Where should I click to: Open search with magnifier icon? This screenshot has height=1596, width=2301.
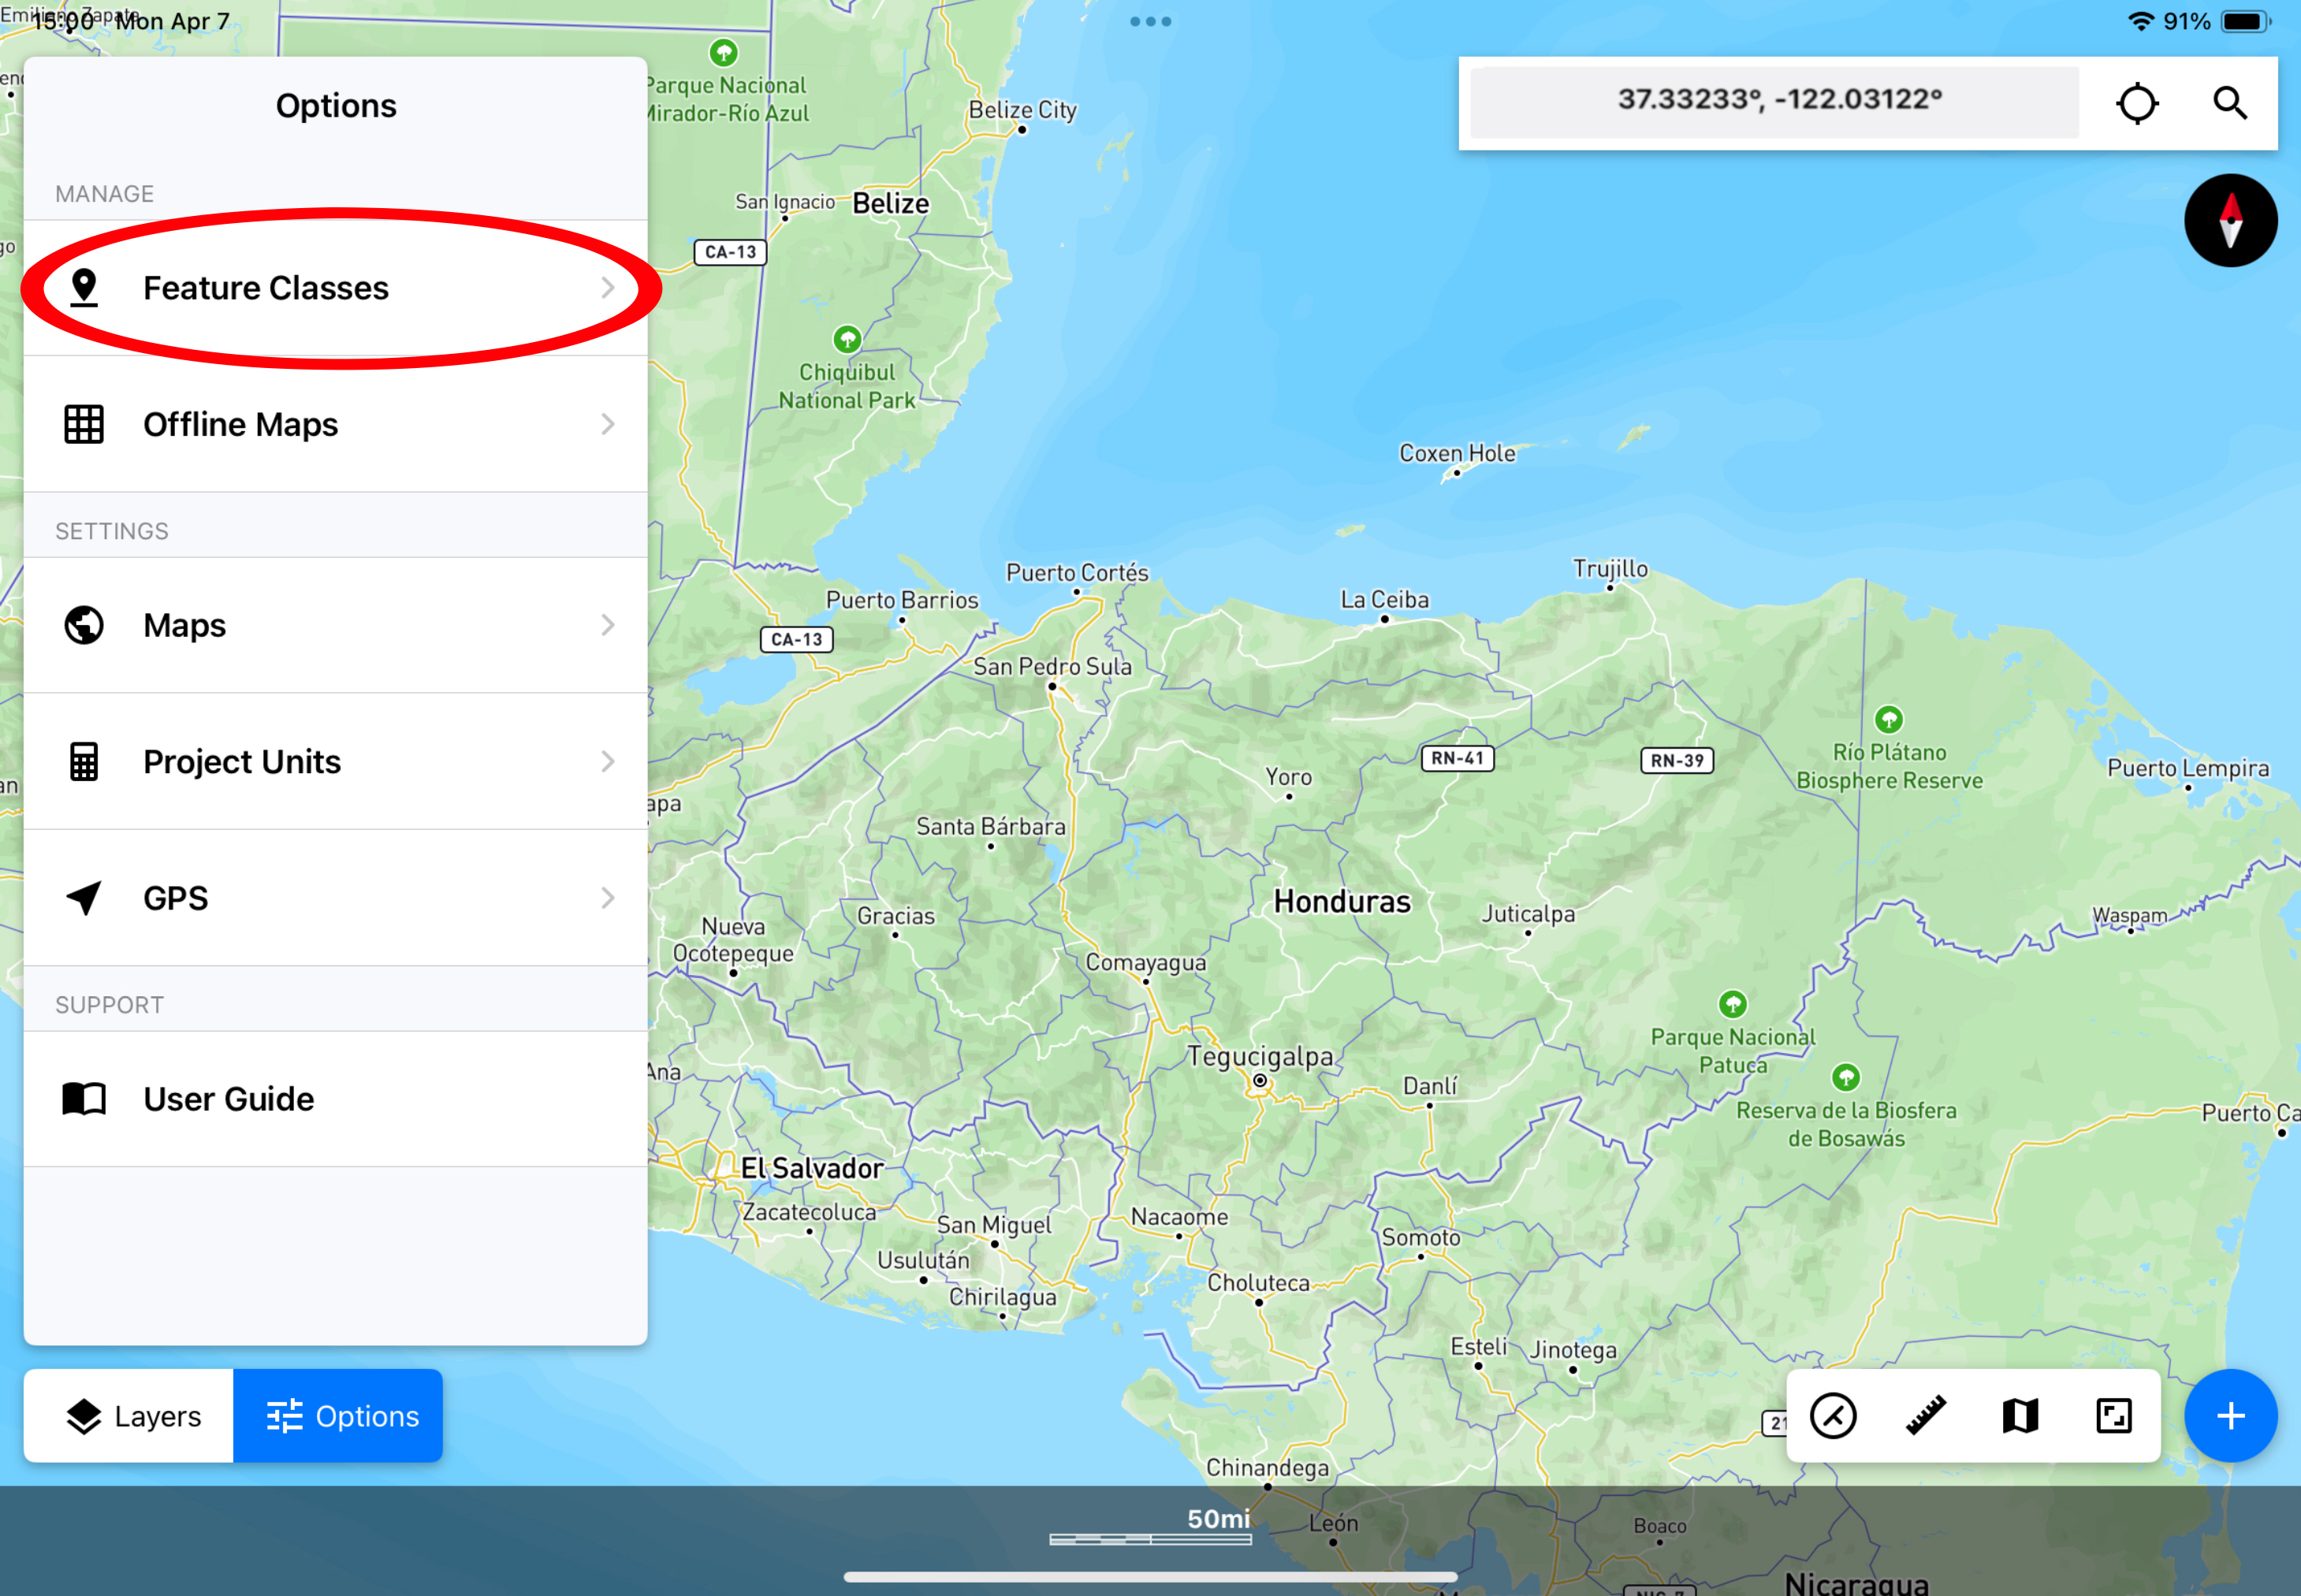[x=2230, y=103]
